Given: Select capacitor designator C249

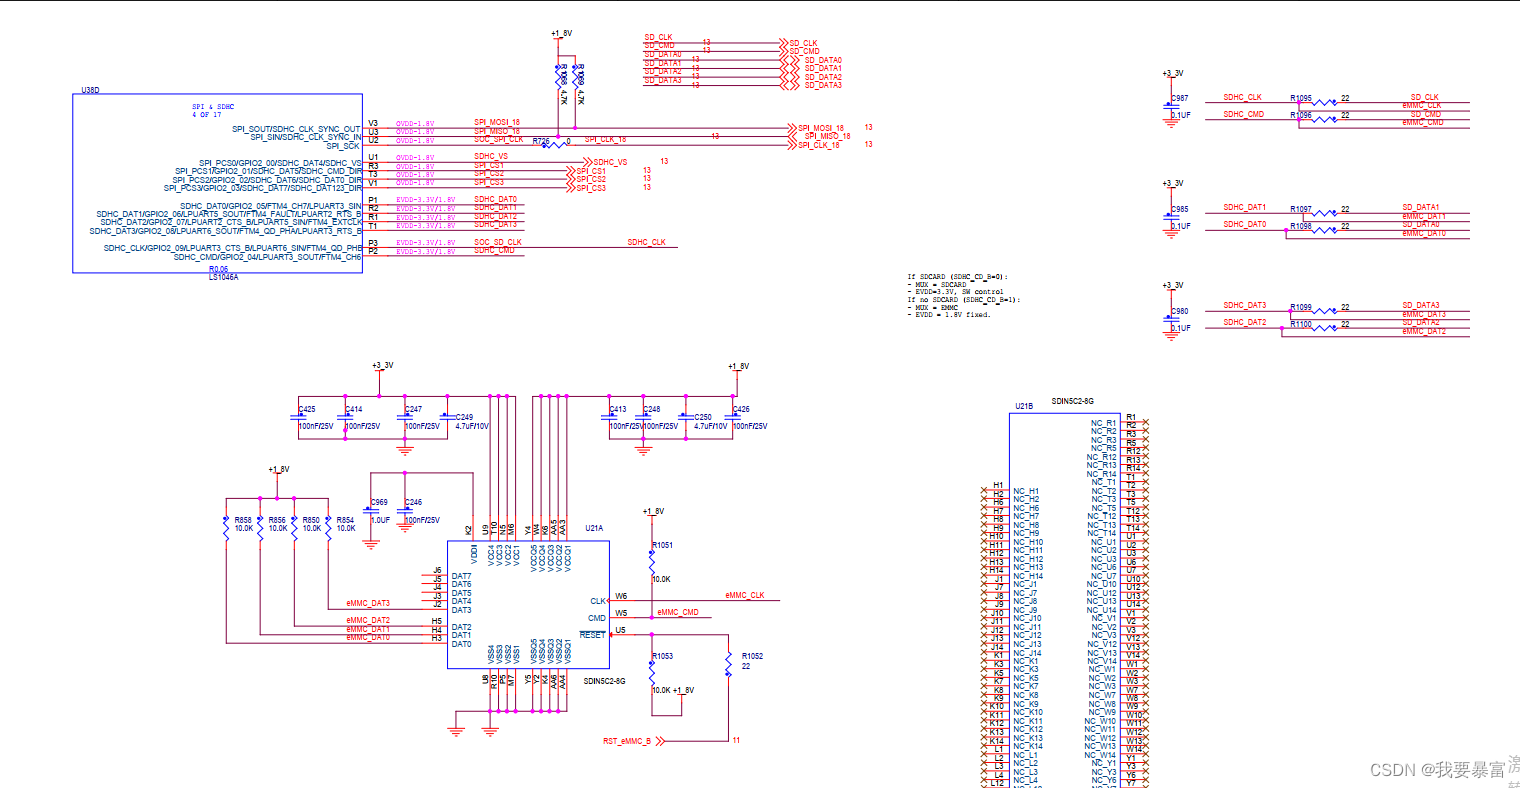Looking at the screenshot, I should point(464,417).
